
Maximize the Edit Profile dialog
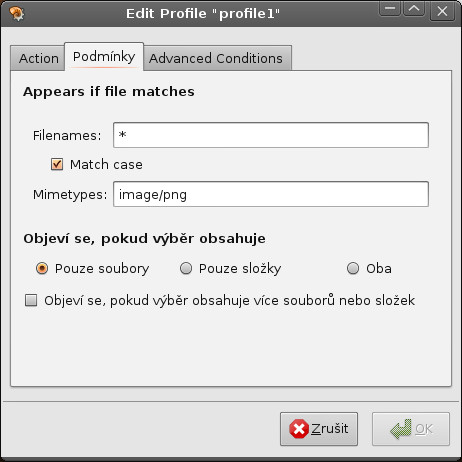coord(414,8)
